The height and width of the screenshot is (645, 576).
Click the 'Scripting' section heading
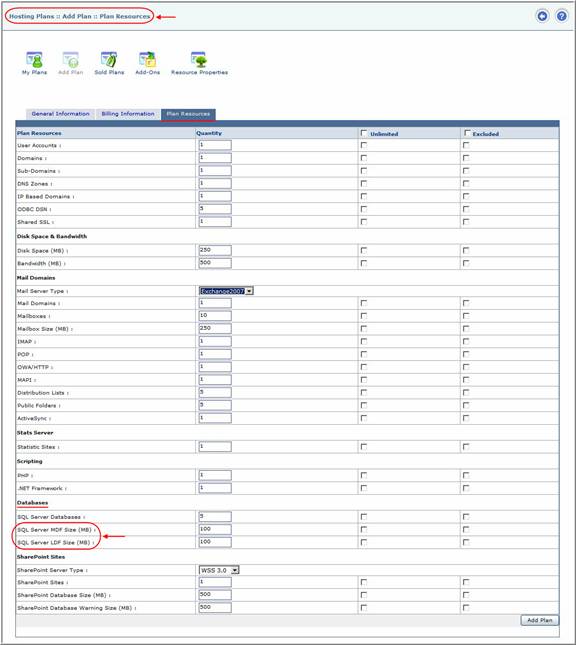click(x=30, y=461)
